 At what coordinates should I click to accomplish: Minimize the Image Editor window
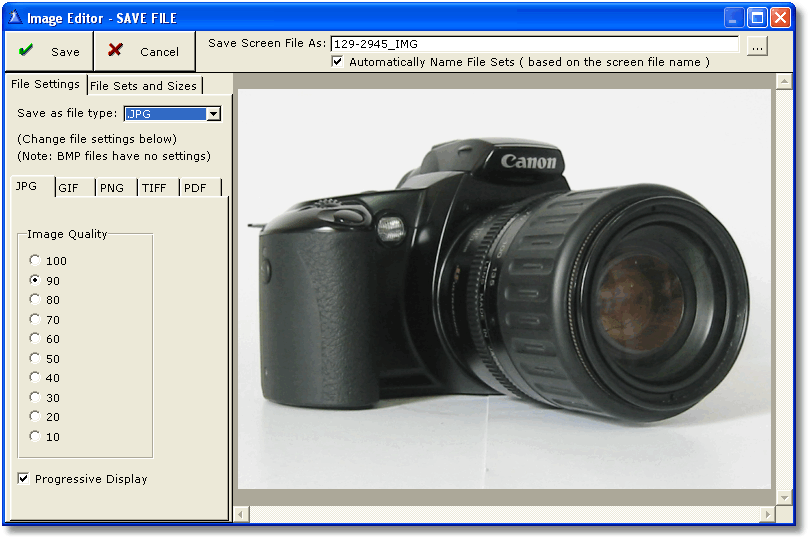734,18
